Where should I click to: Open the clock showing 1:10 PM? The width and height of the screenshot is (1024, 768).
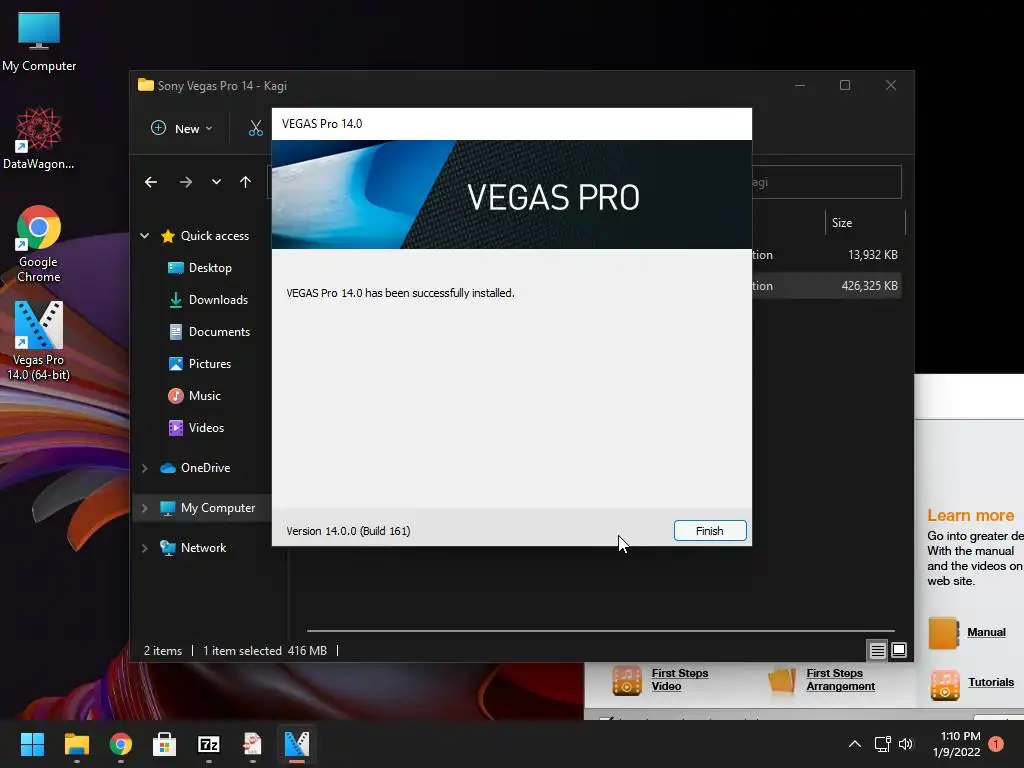(957, 744)
